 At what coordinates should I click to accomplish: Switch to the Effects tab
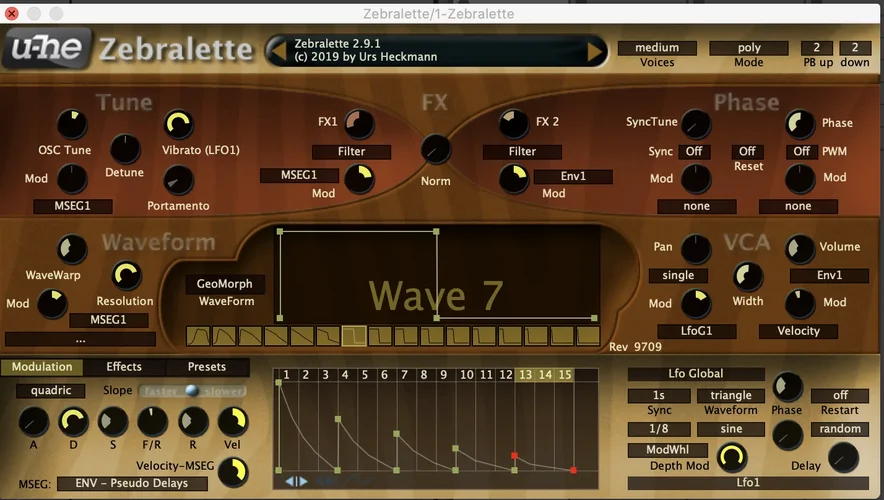(x=124, y=367)
